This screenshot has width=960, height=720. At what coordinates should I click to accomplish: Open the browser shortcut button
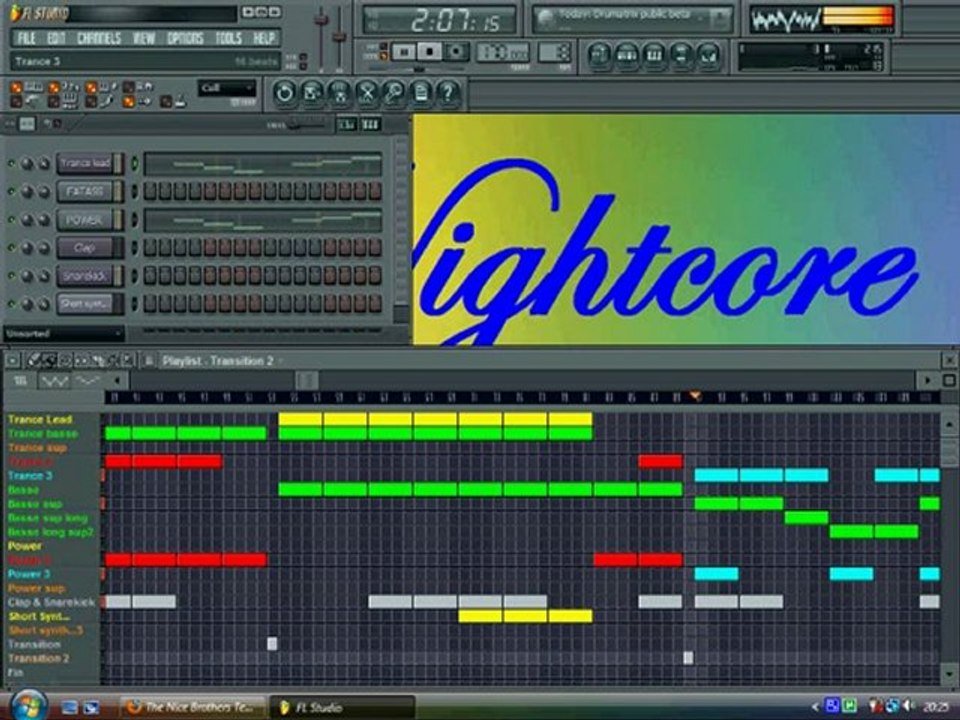[681, 55]
